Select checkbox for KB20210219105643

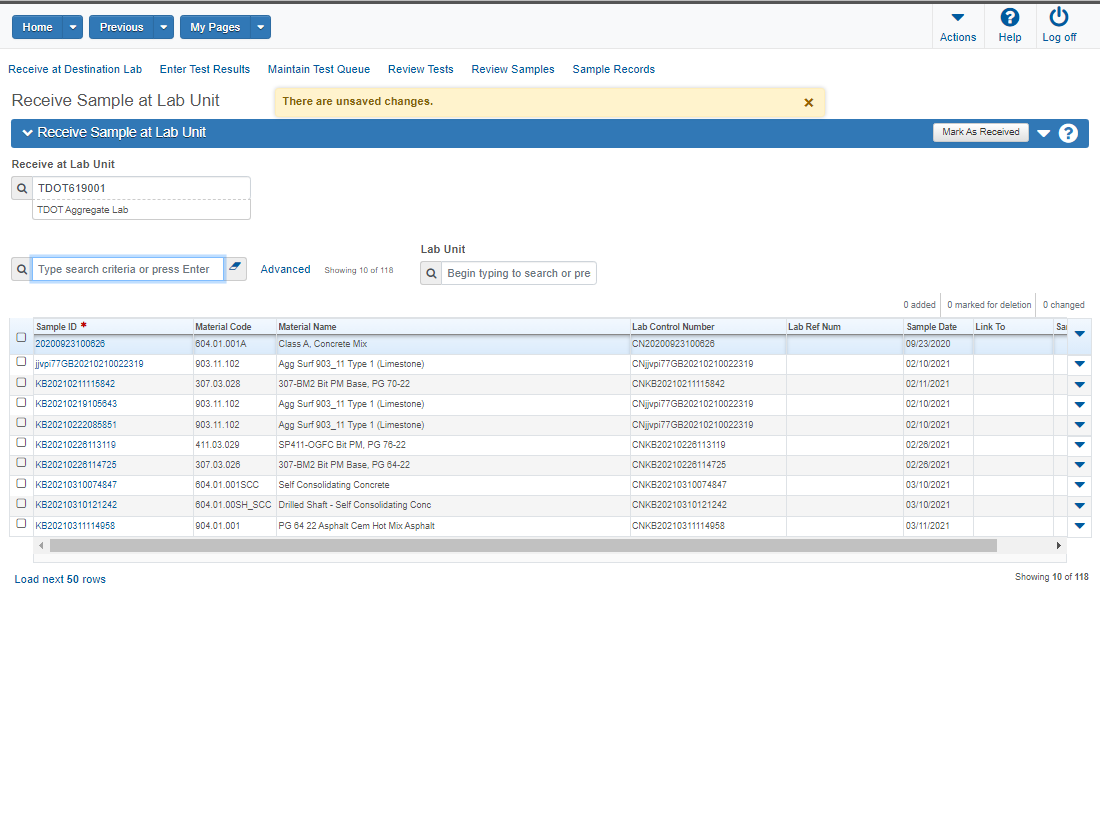21,402
